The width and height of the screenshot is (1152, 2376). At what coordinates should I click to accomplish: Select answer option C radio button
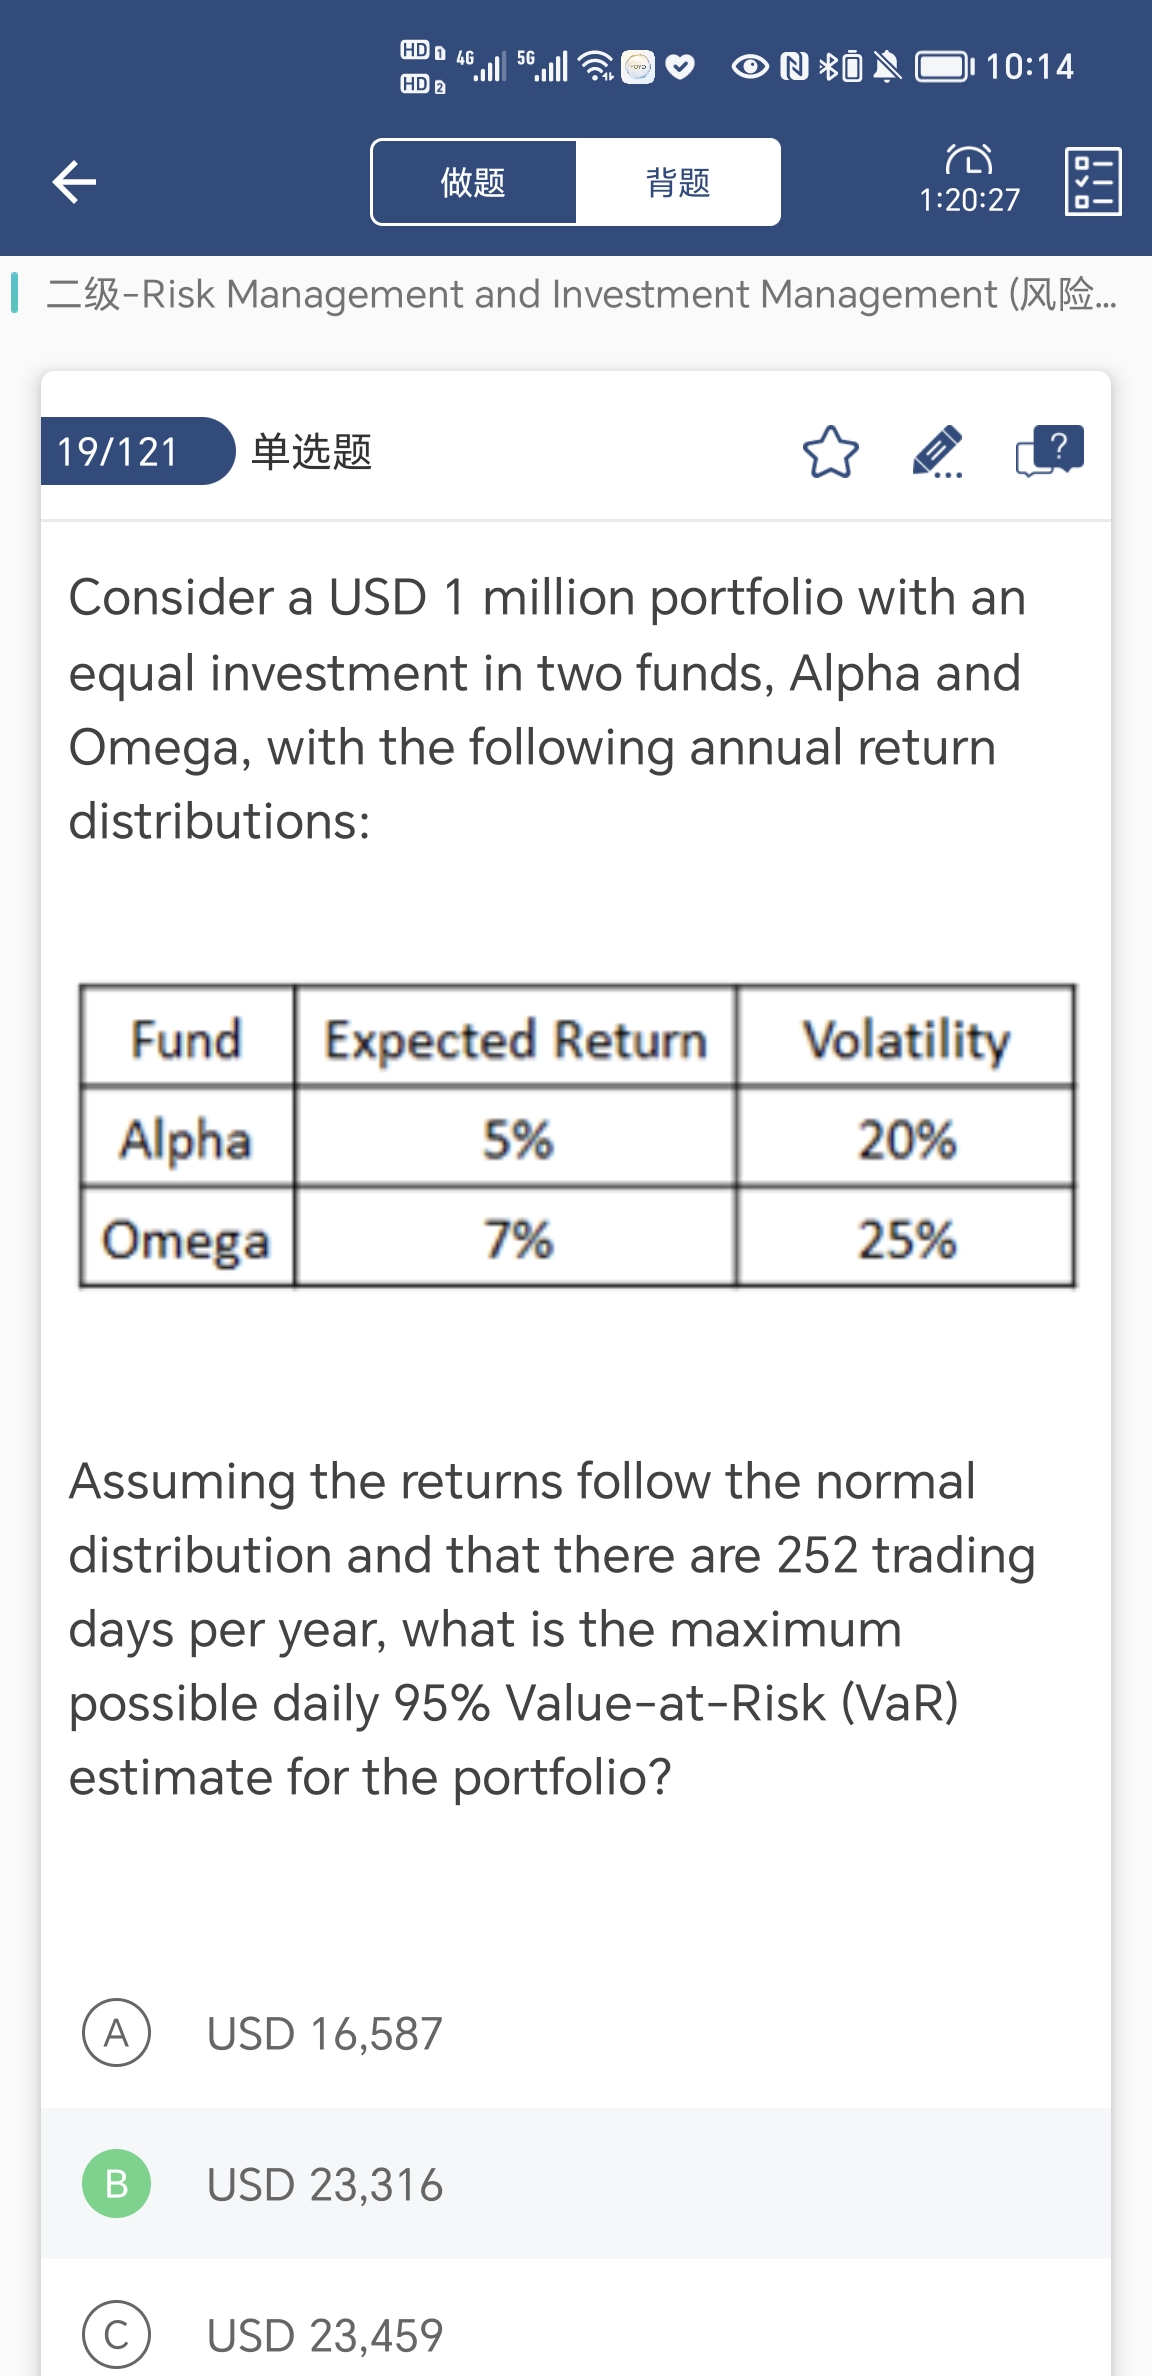coord(116,2335)
